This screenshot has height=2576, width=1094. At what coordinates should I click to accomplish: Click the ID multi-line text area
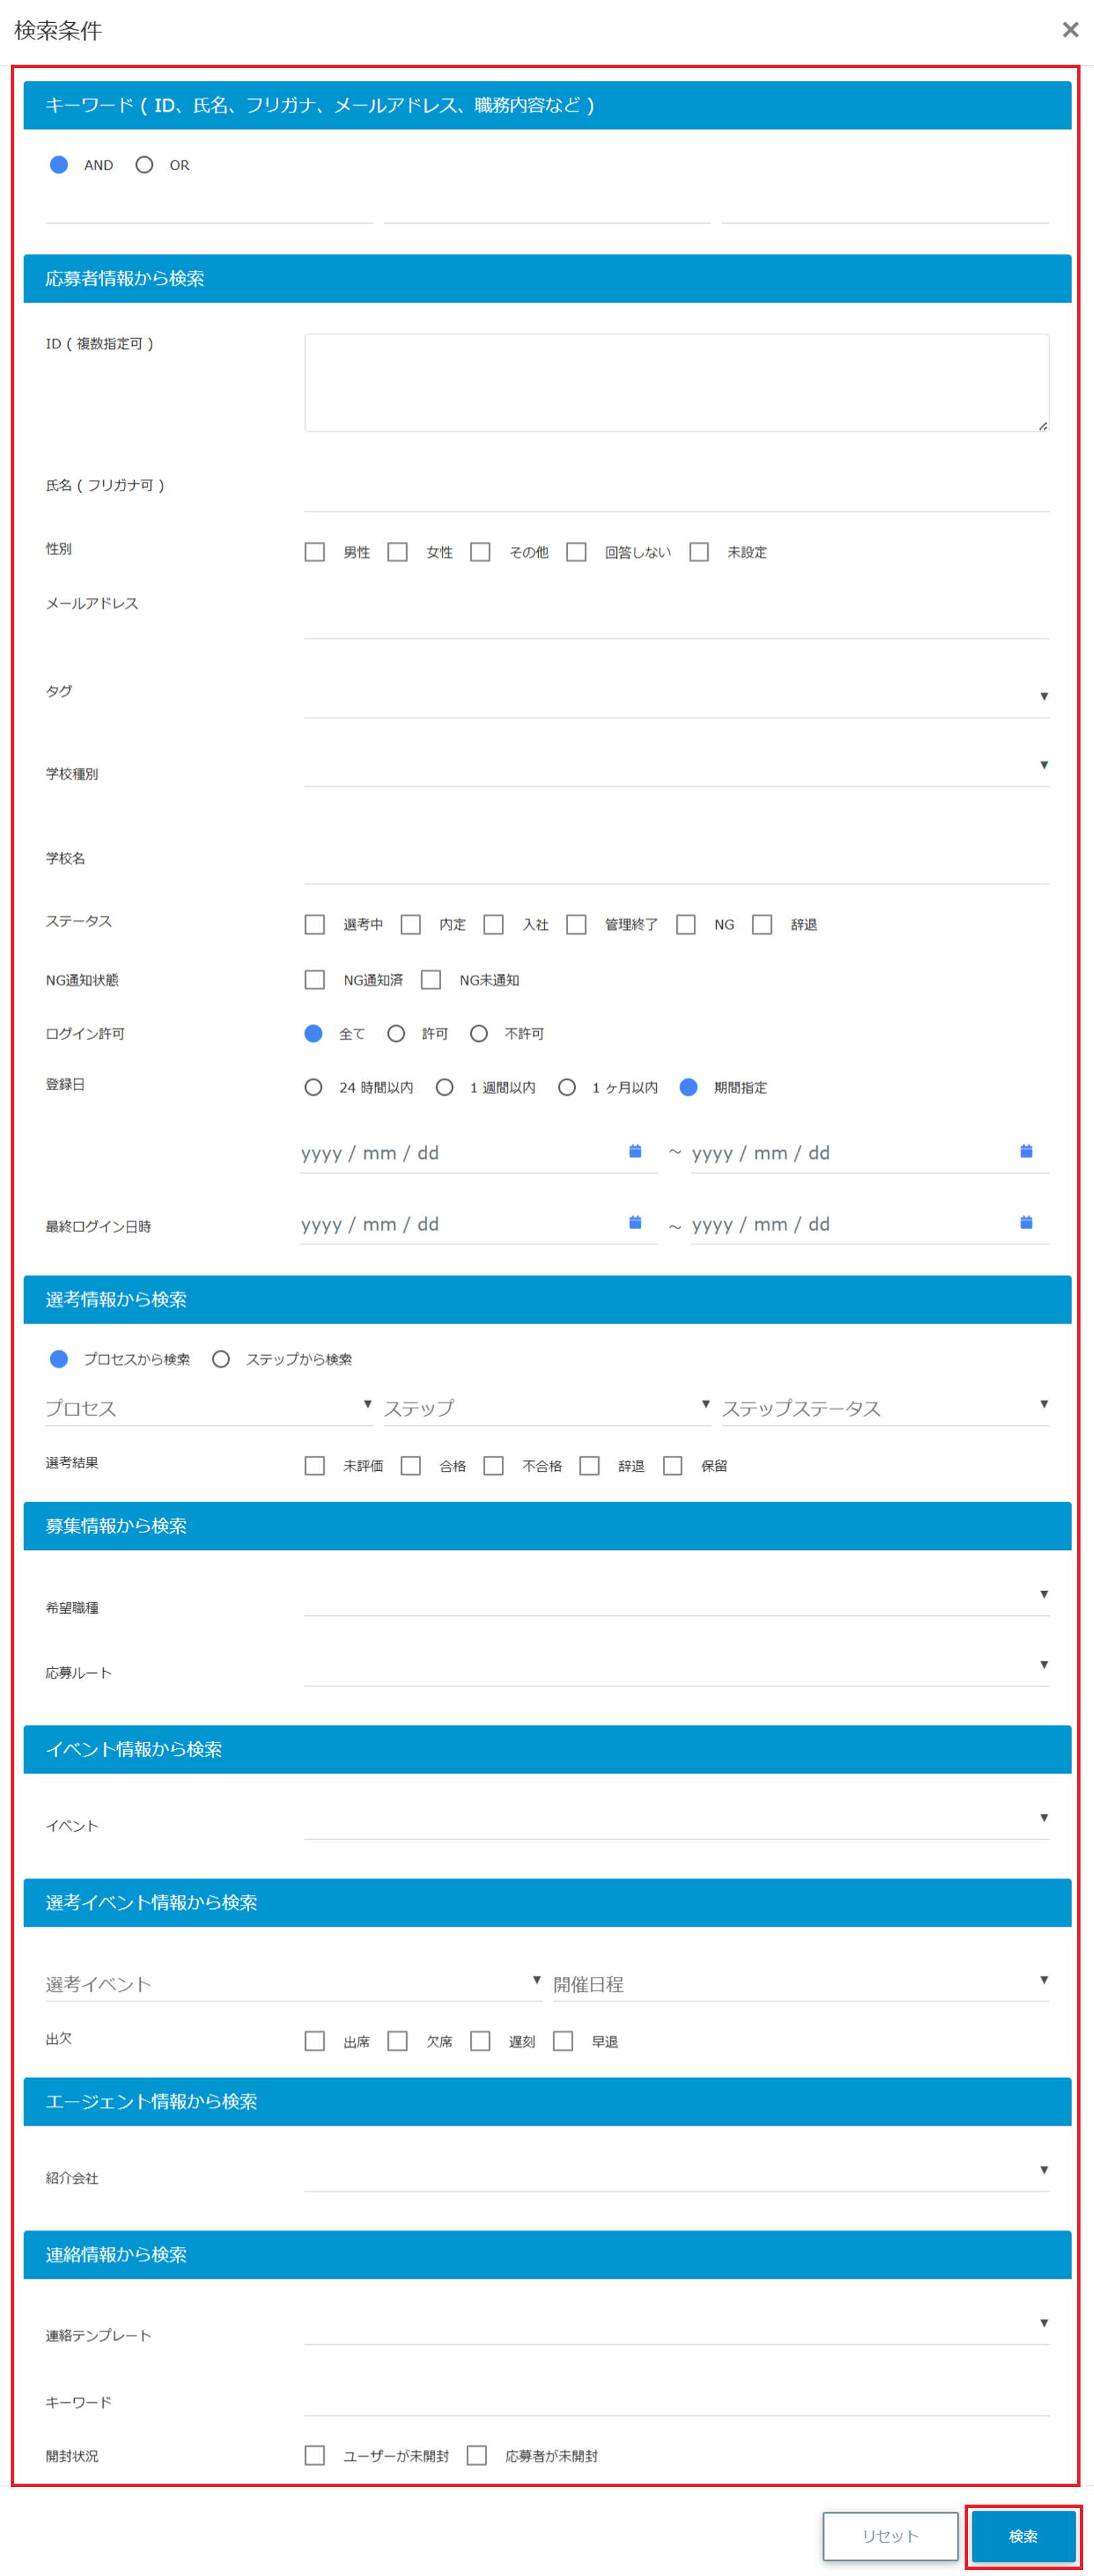(676, 383)
